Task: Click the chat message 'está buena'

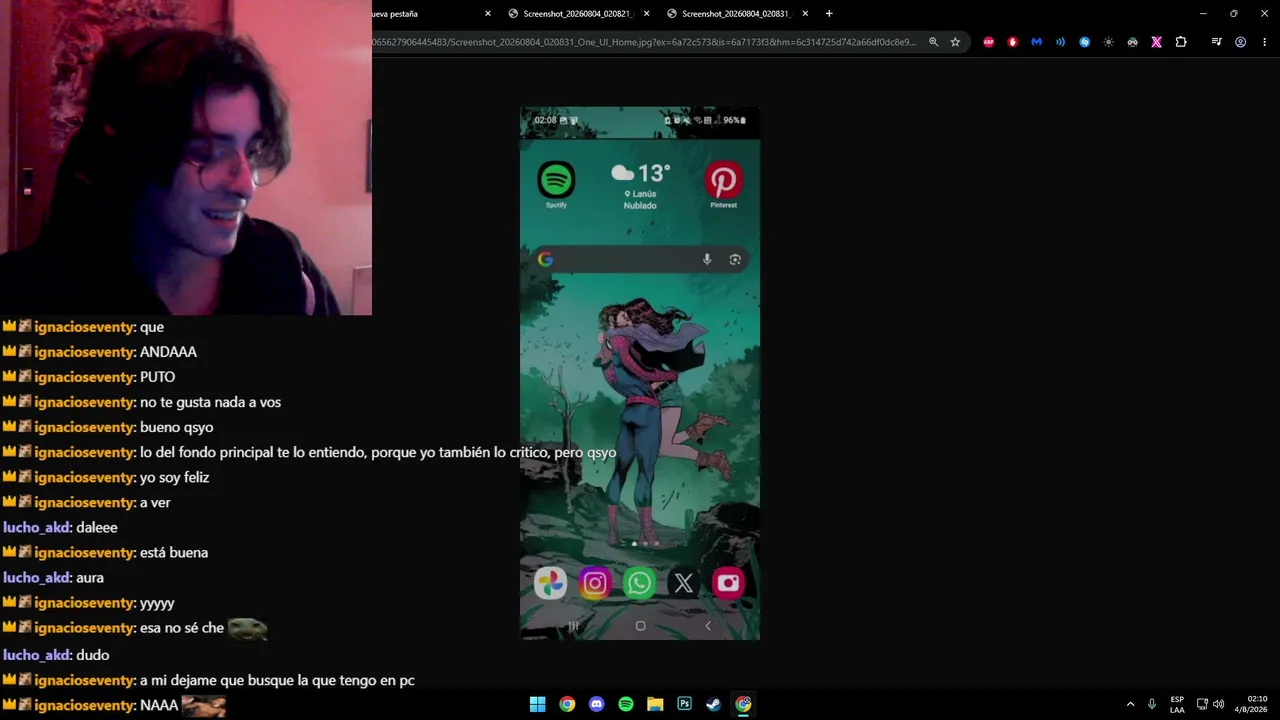Action: point(174,553)
